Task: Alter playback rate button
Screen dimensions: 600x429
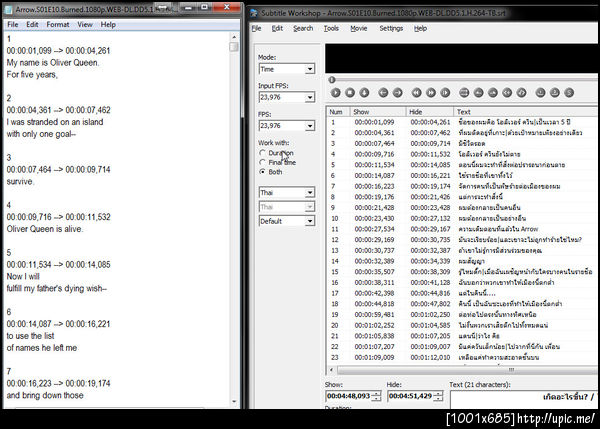Action: point(445,93)
